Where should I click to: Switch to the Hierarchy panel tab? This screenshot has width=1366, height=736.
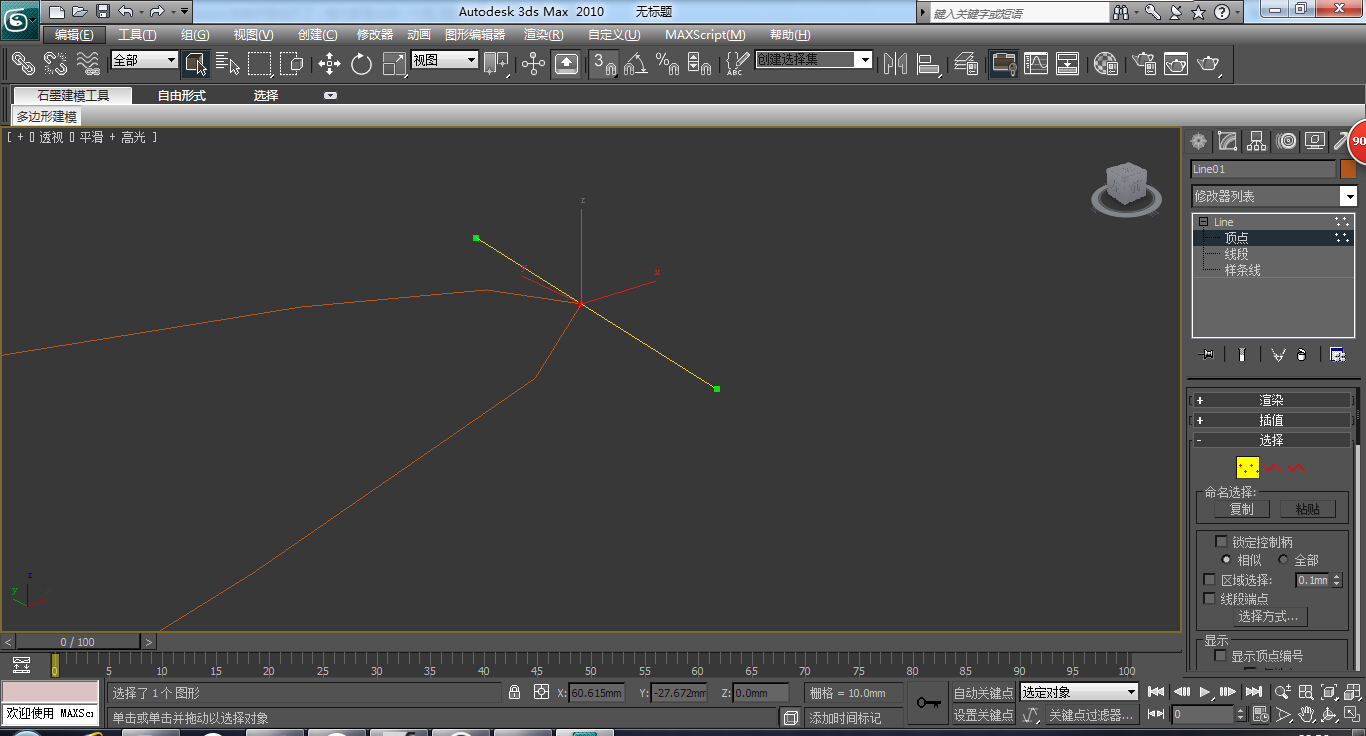point(1257,141)
